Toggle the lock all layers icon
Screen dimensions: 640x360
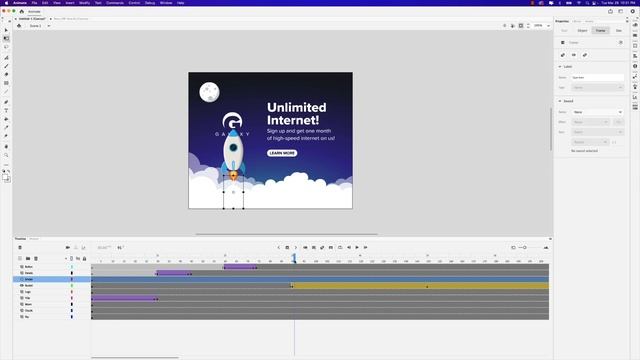click(x=84, y=258)
